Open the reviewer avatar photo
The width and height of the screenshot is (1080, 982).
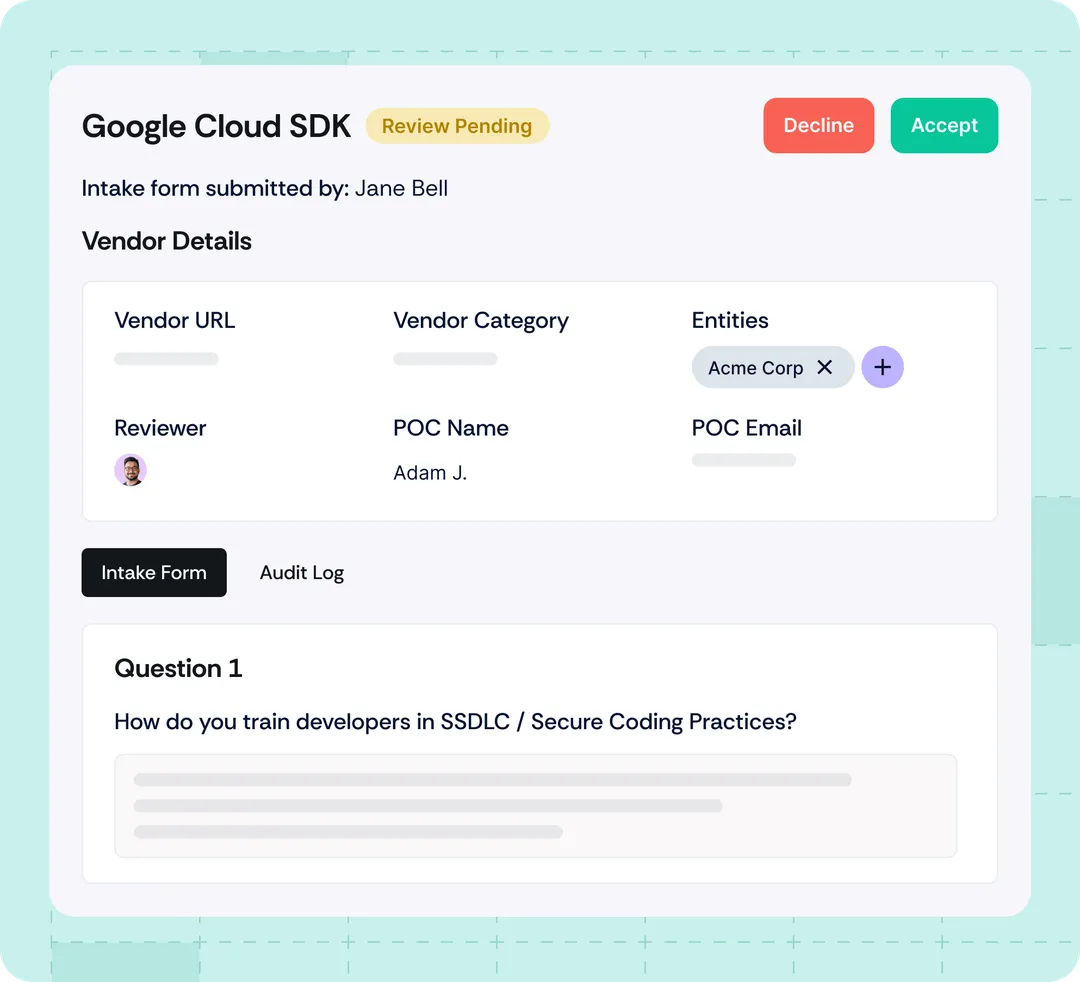[x=130, y=470]
